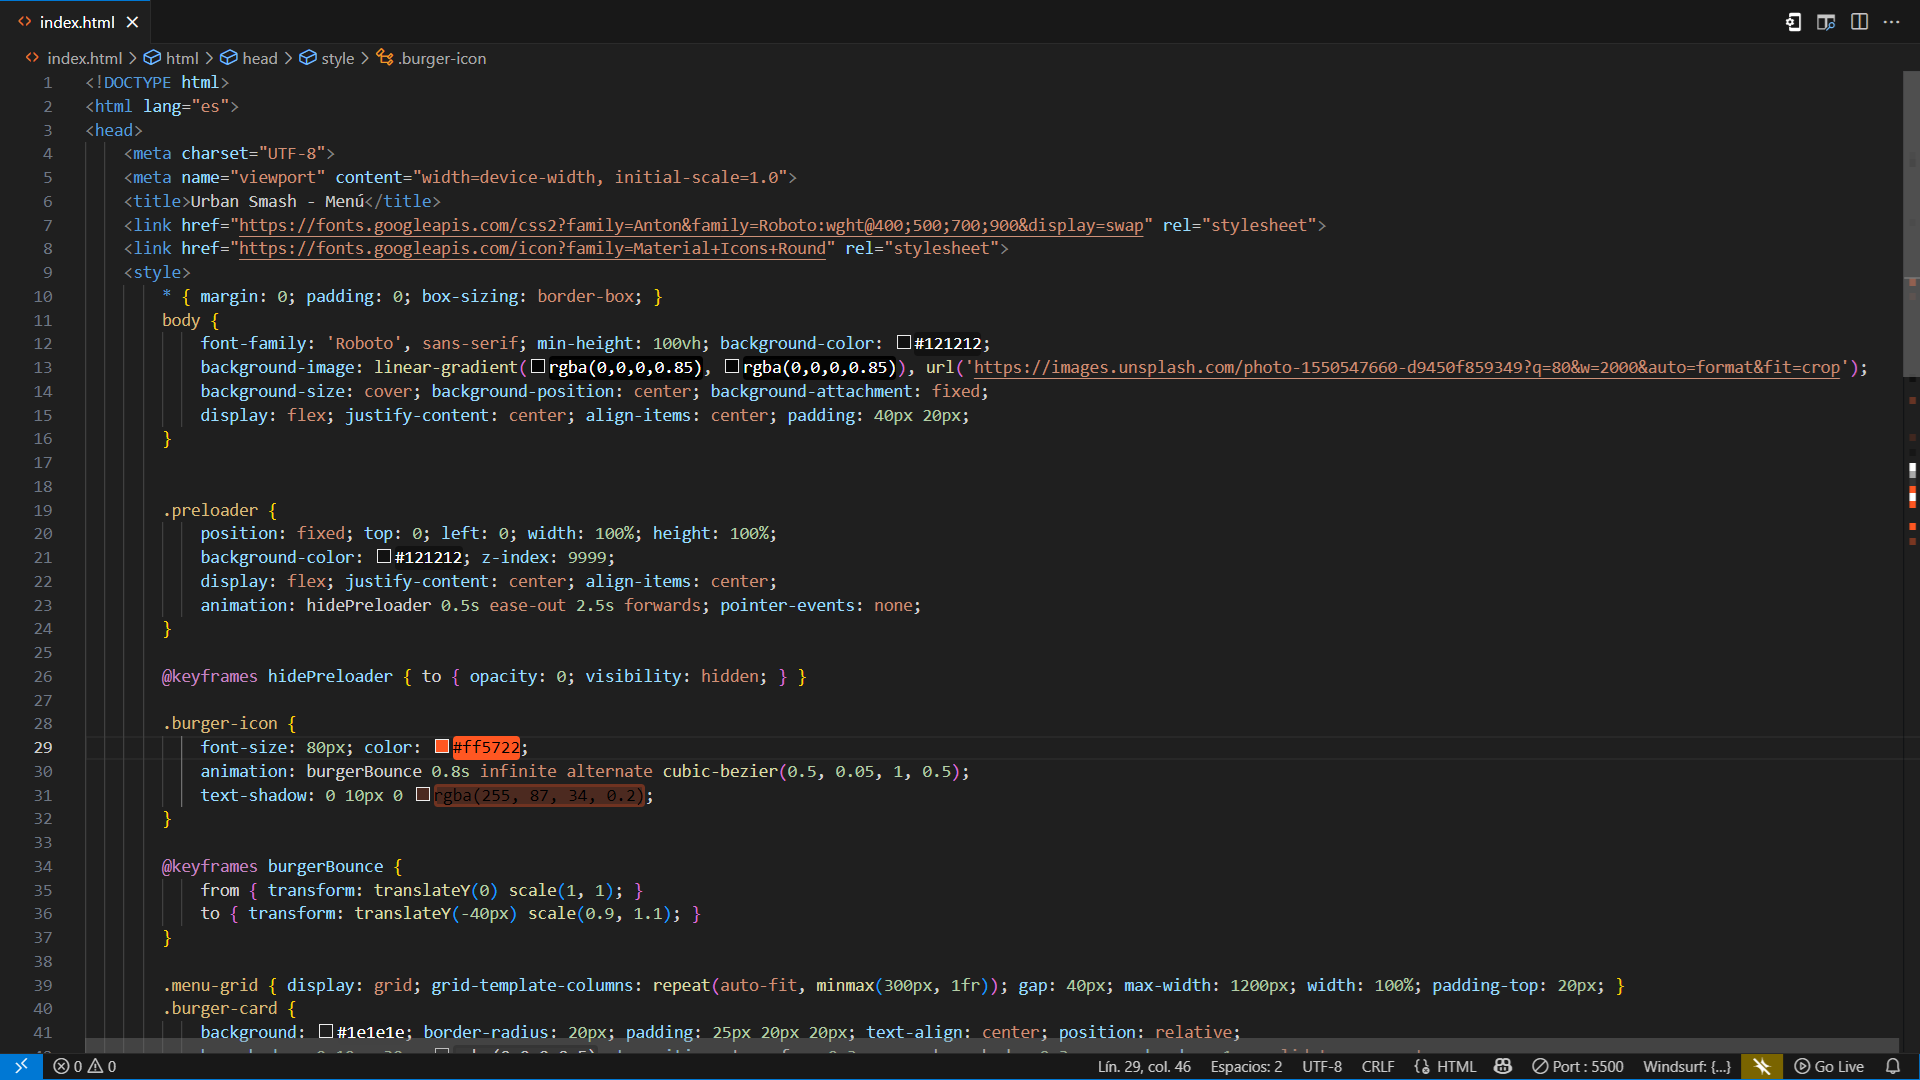
Task: Open the CRLF end-of-line selector
Action: pyautogui.click(x=1377, y=1066)
